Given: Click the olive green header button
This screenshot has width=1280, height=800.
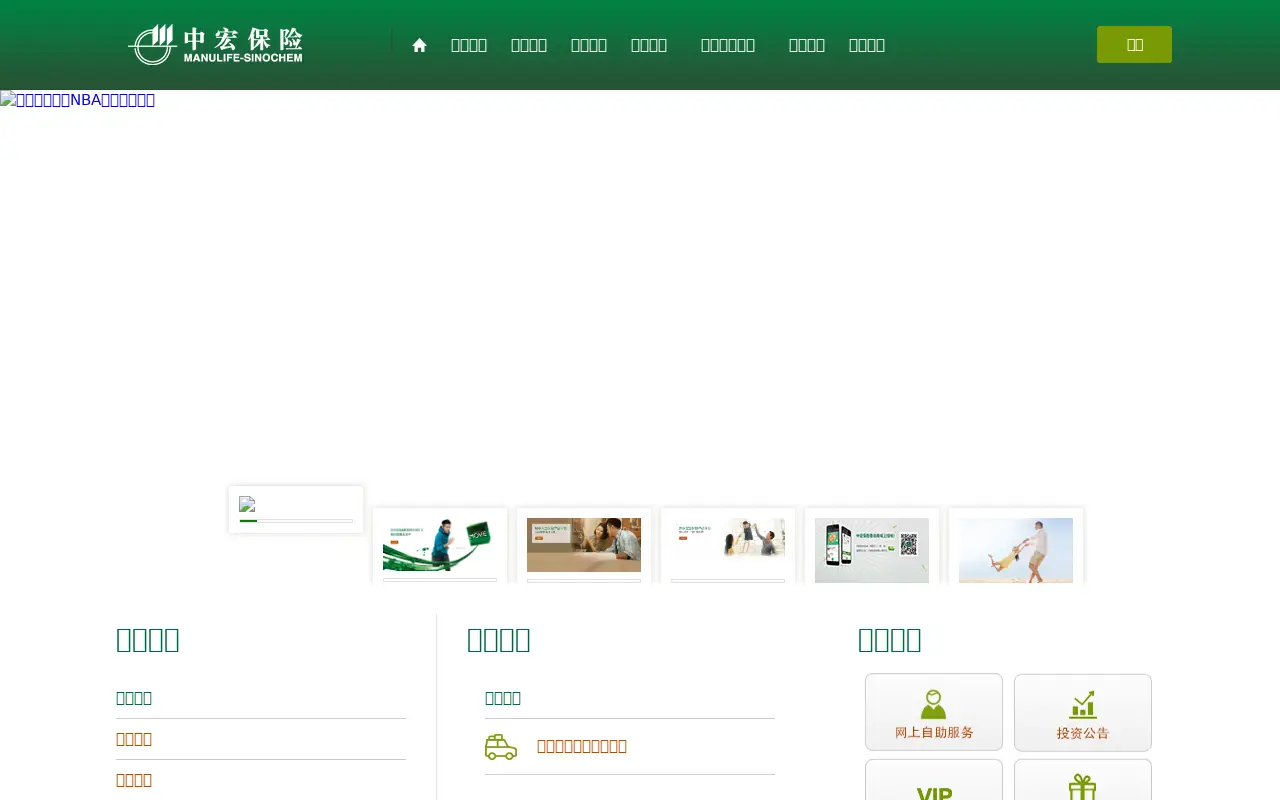Looking at the screenshot, I should point(1134,44).
